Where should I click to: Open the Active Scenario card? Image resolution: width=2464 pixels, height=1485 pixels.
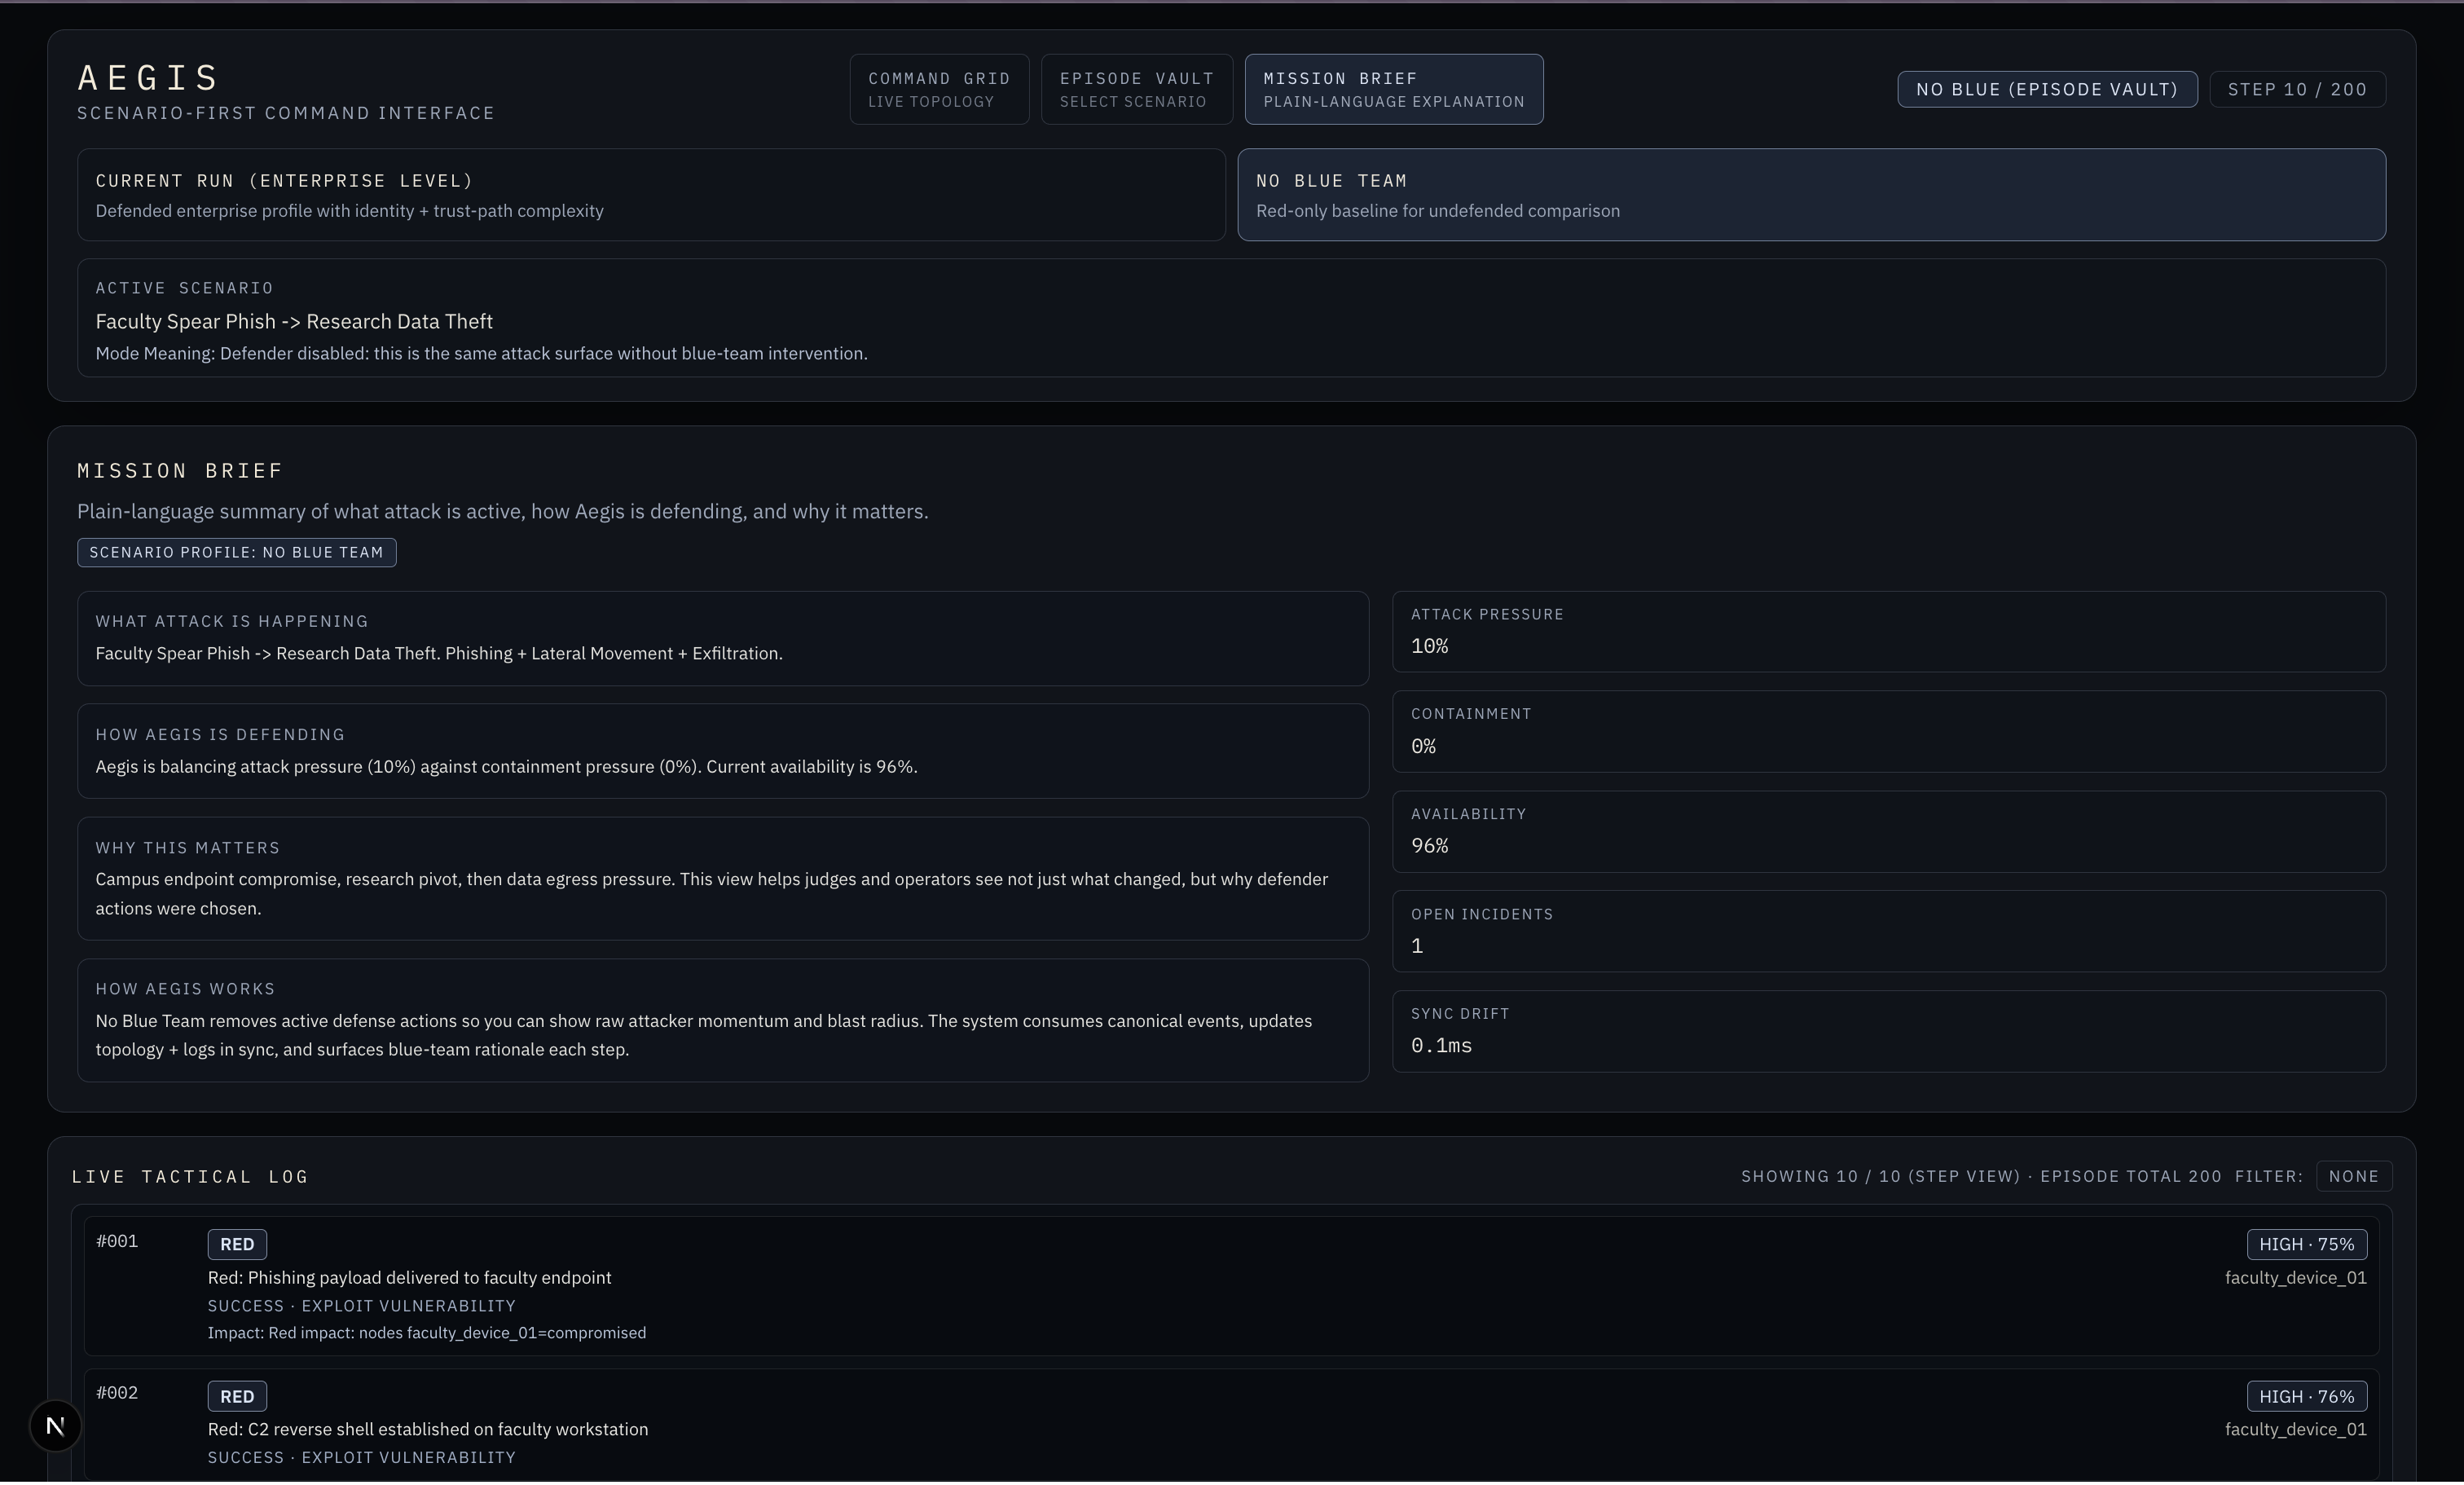(1230, 318)
